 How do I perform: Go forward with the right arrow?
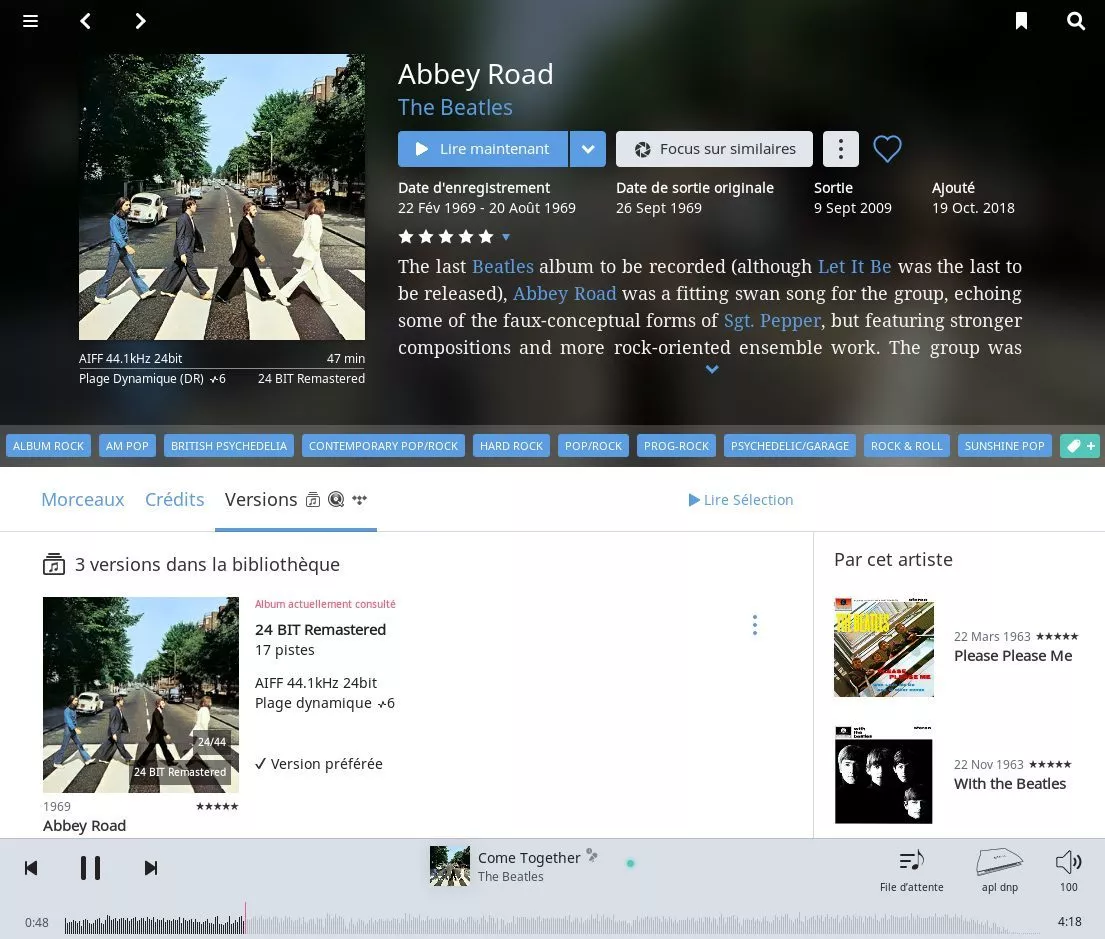[140, 21]
